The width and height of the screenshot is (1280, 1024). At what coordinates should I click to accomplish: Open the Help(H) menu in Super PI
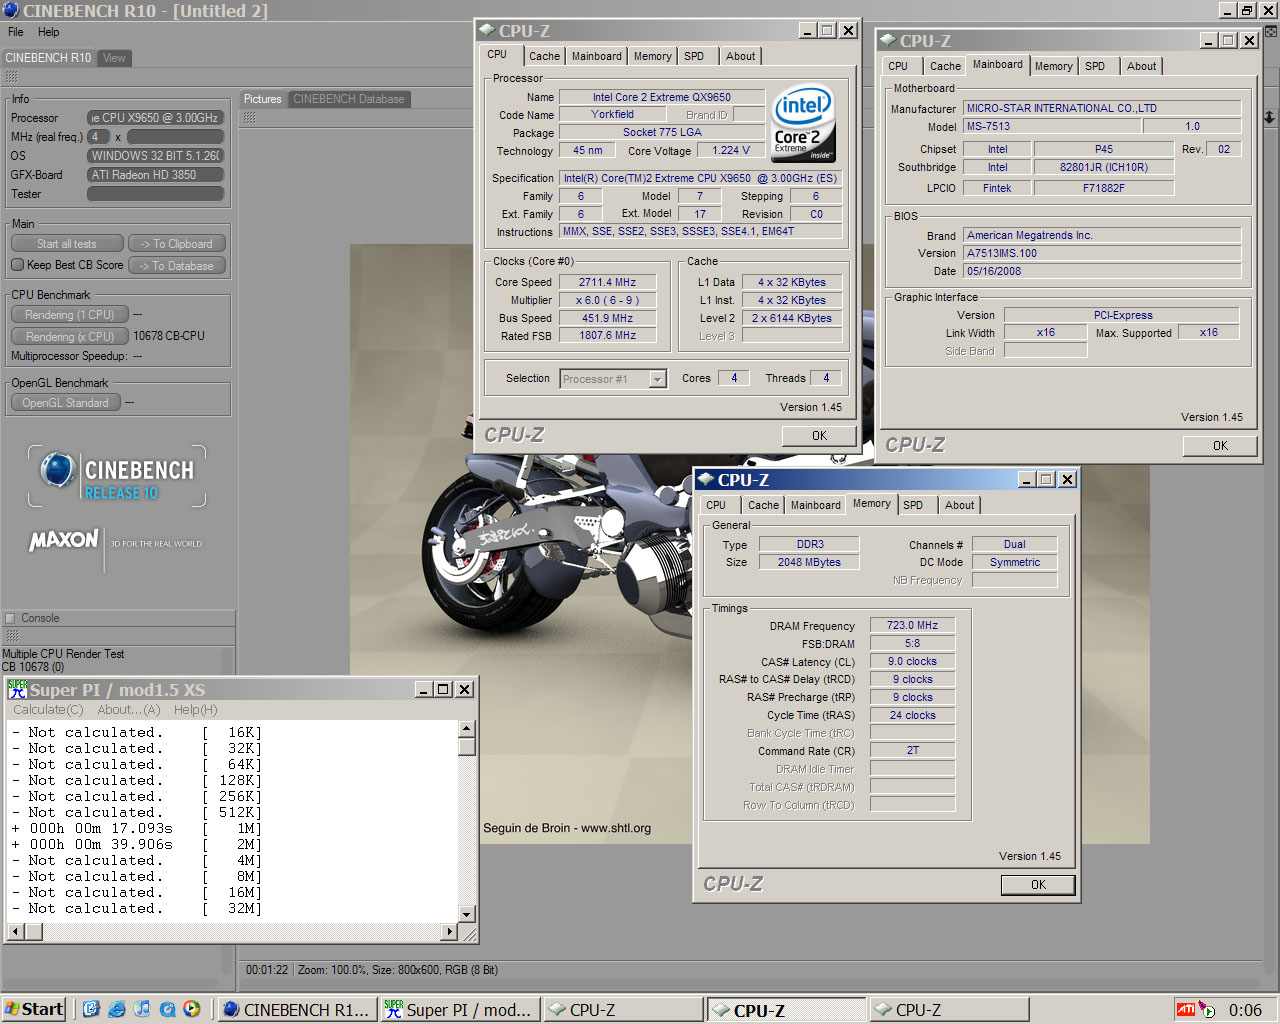pos(195,710)
